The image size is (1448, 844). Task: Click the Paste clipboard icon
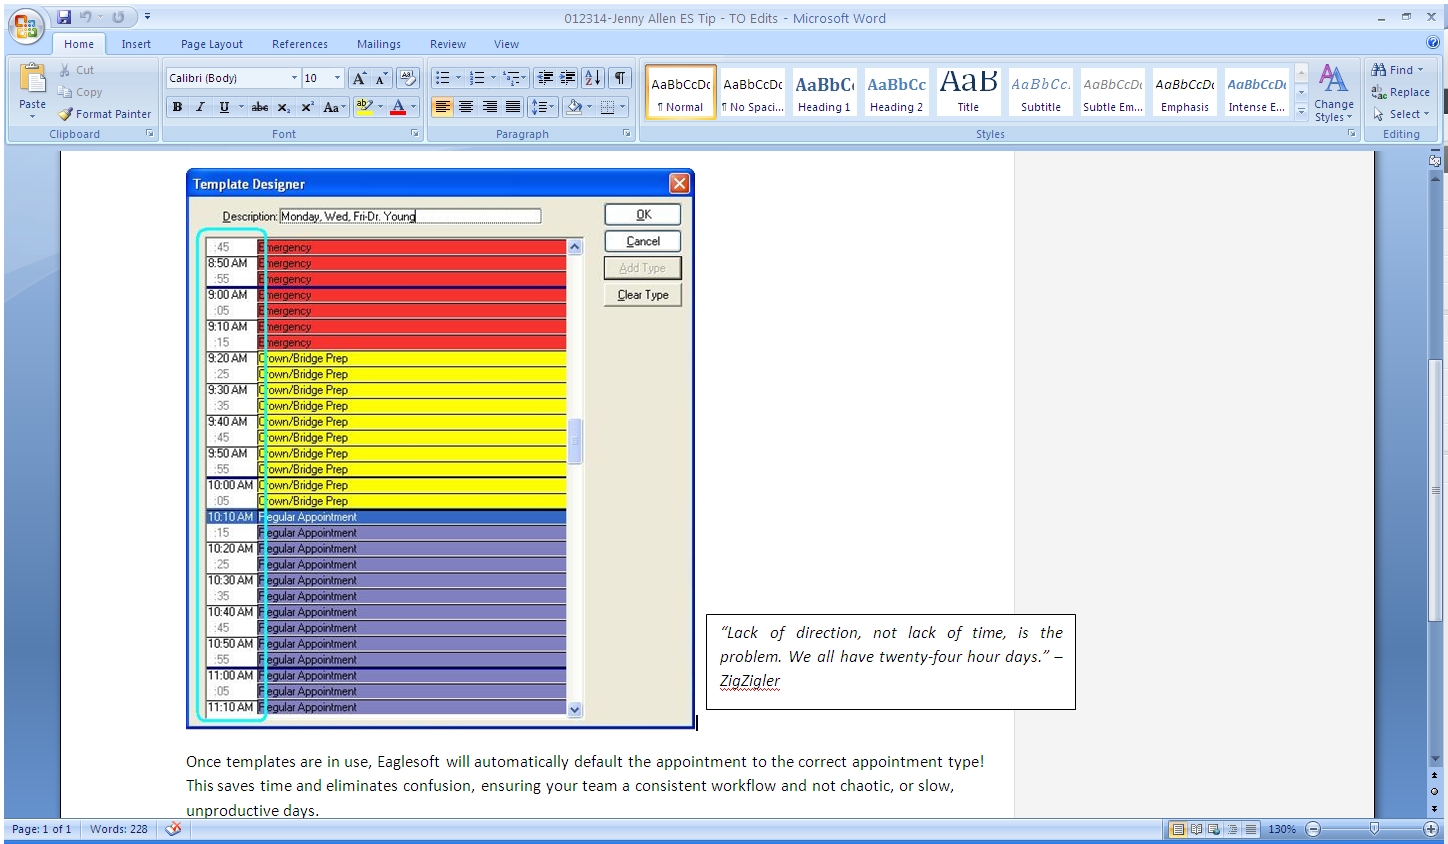click(32, 79)
